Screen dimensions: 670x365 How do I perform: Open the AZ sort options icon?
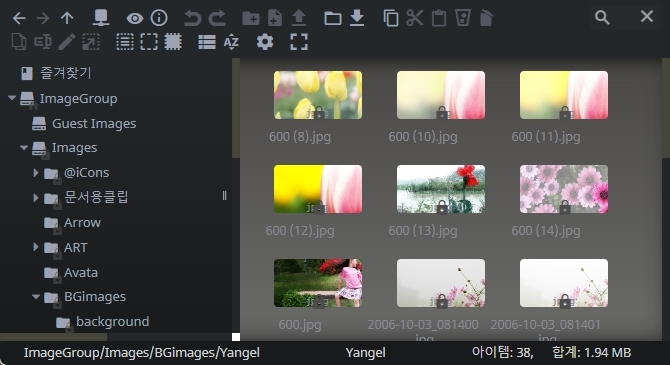click(x=231, y=42)
